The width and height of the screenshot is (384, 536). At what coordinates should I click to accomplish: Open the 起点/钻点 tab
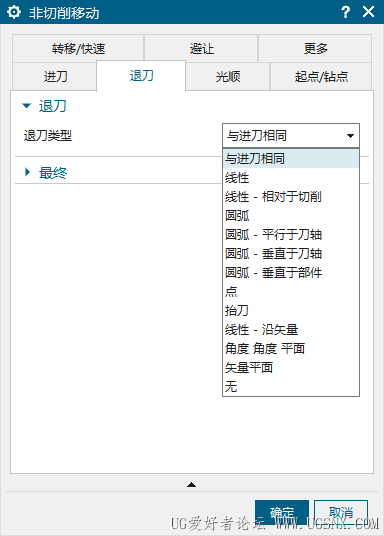[321, 76]
